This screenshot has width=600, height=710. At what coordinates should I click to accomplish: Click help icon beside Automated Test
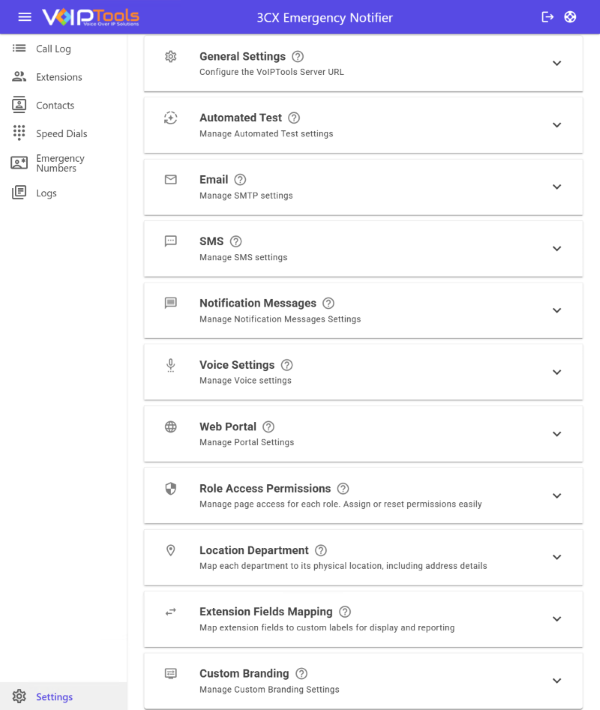(294, 118)
